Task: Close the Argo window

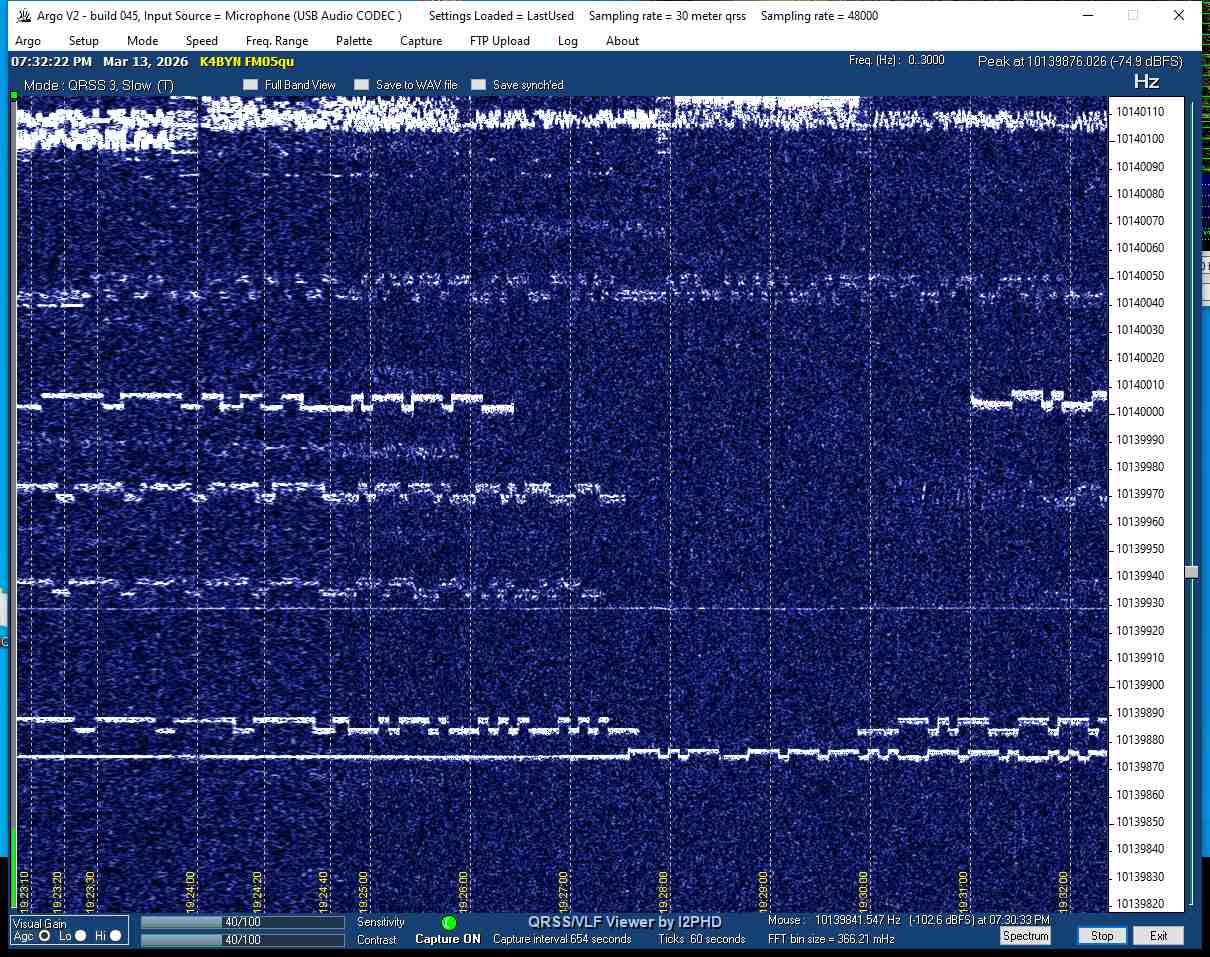Action: (x=1179, y=16)
